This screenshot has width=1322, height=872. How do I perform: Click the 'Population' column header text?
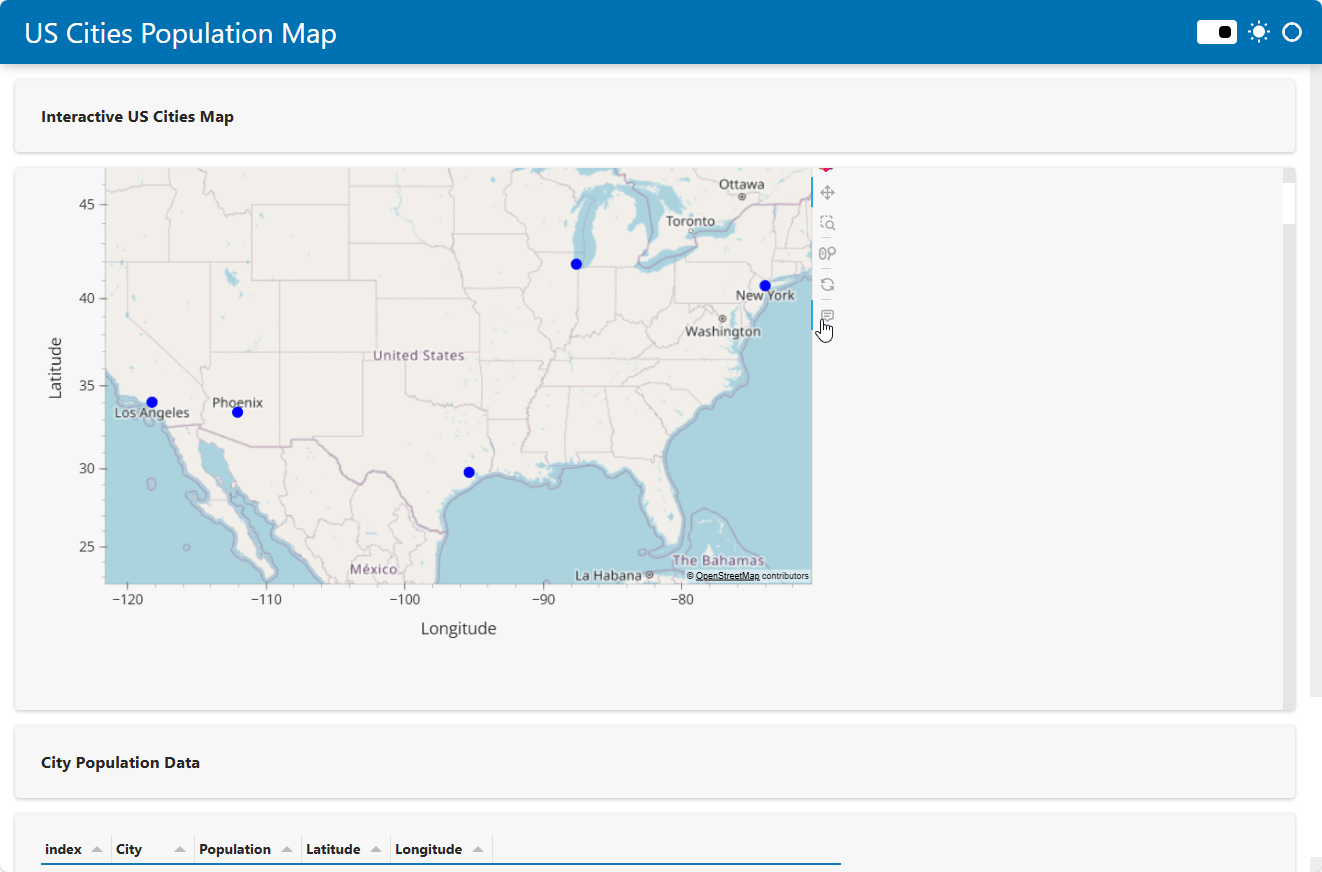tap(235, 849)
